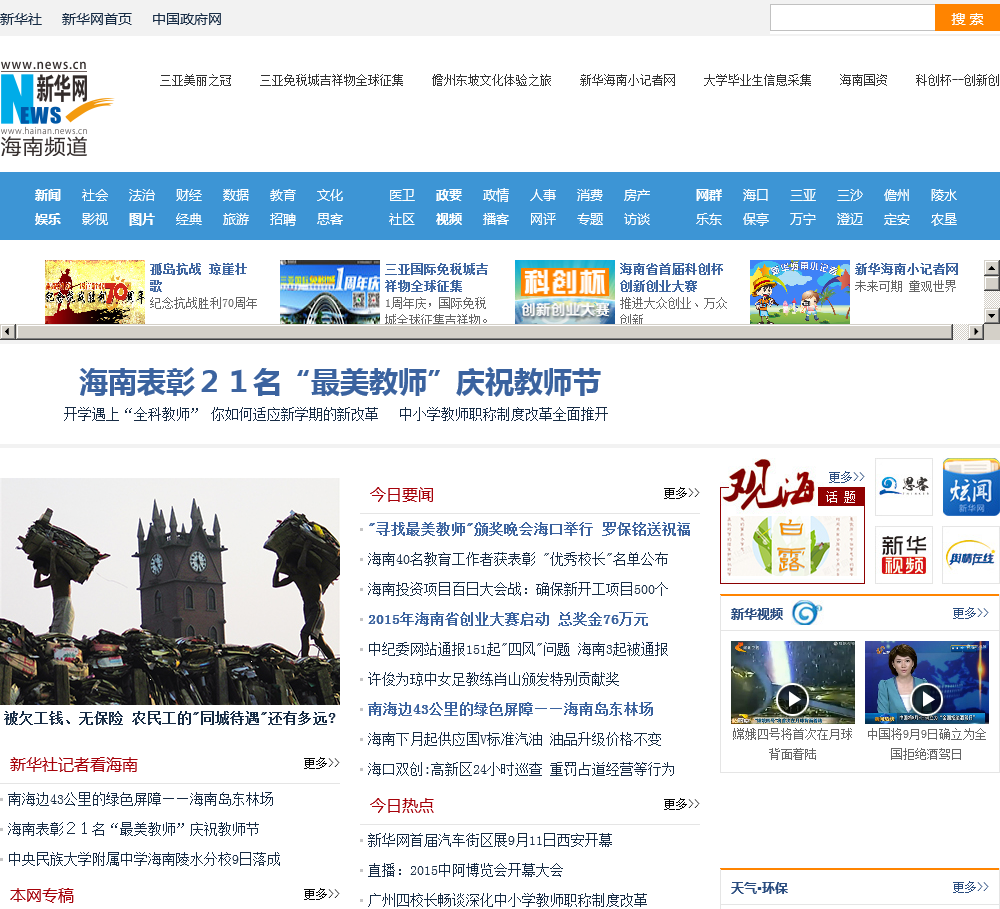
Task: Open 海口双创:高新区24小时巡查 article
Action: tap(521, 769)
